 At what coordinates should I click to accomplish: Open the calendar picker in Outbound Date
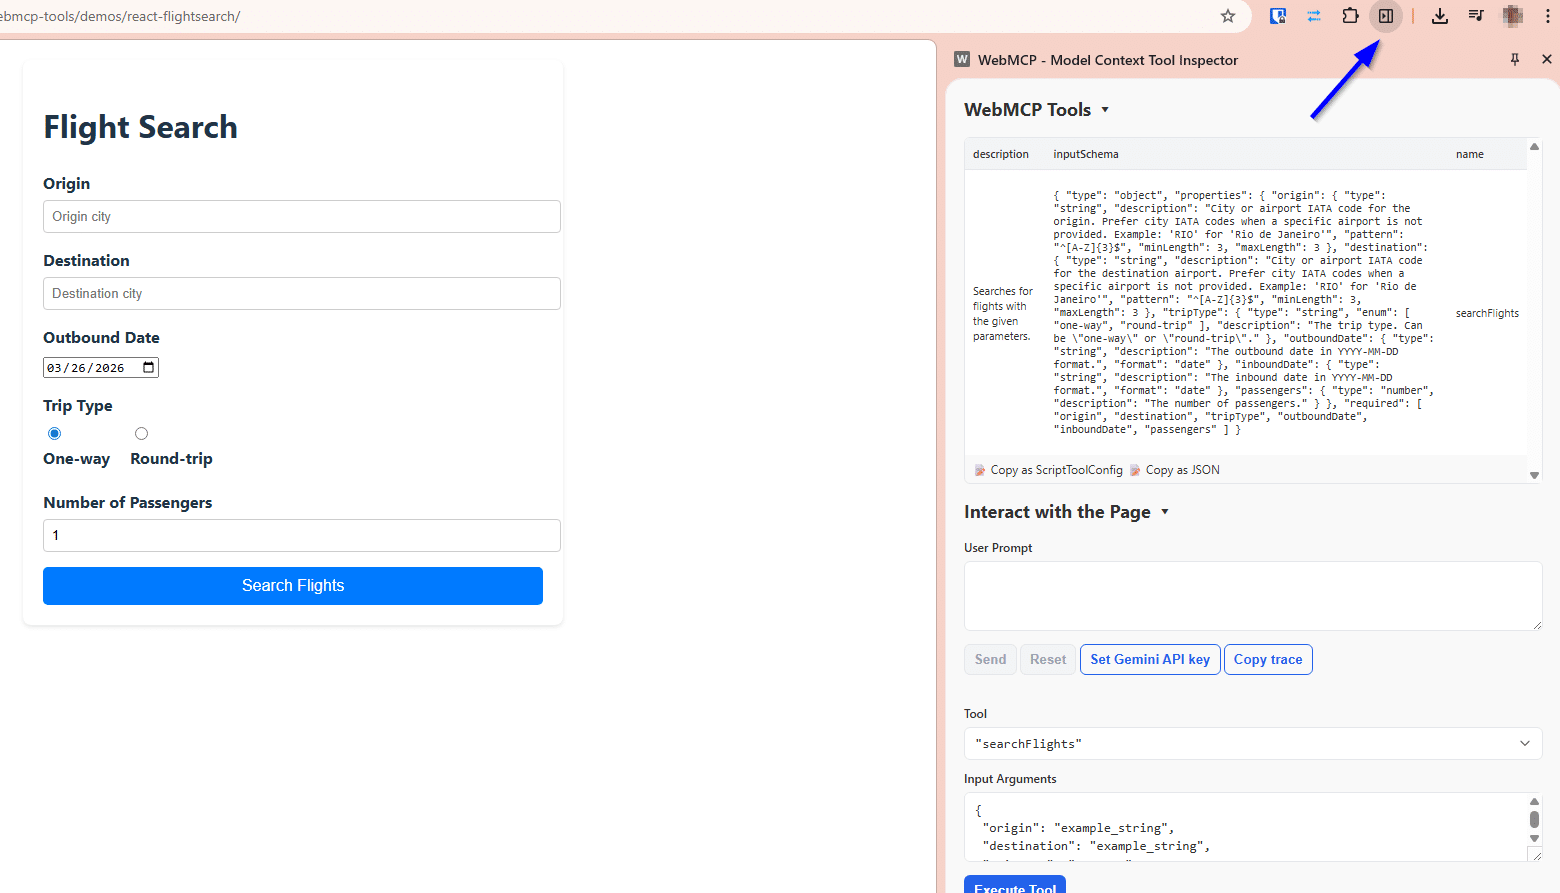point(149,368)
